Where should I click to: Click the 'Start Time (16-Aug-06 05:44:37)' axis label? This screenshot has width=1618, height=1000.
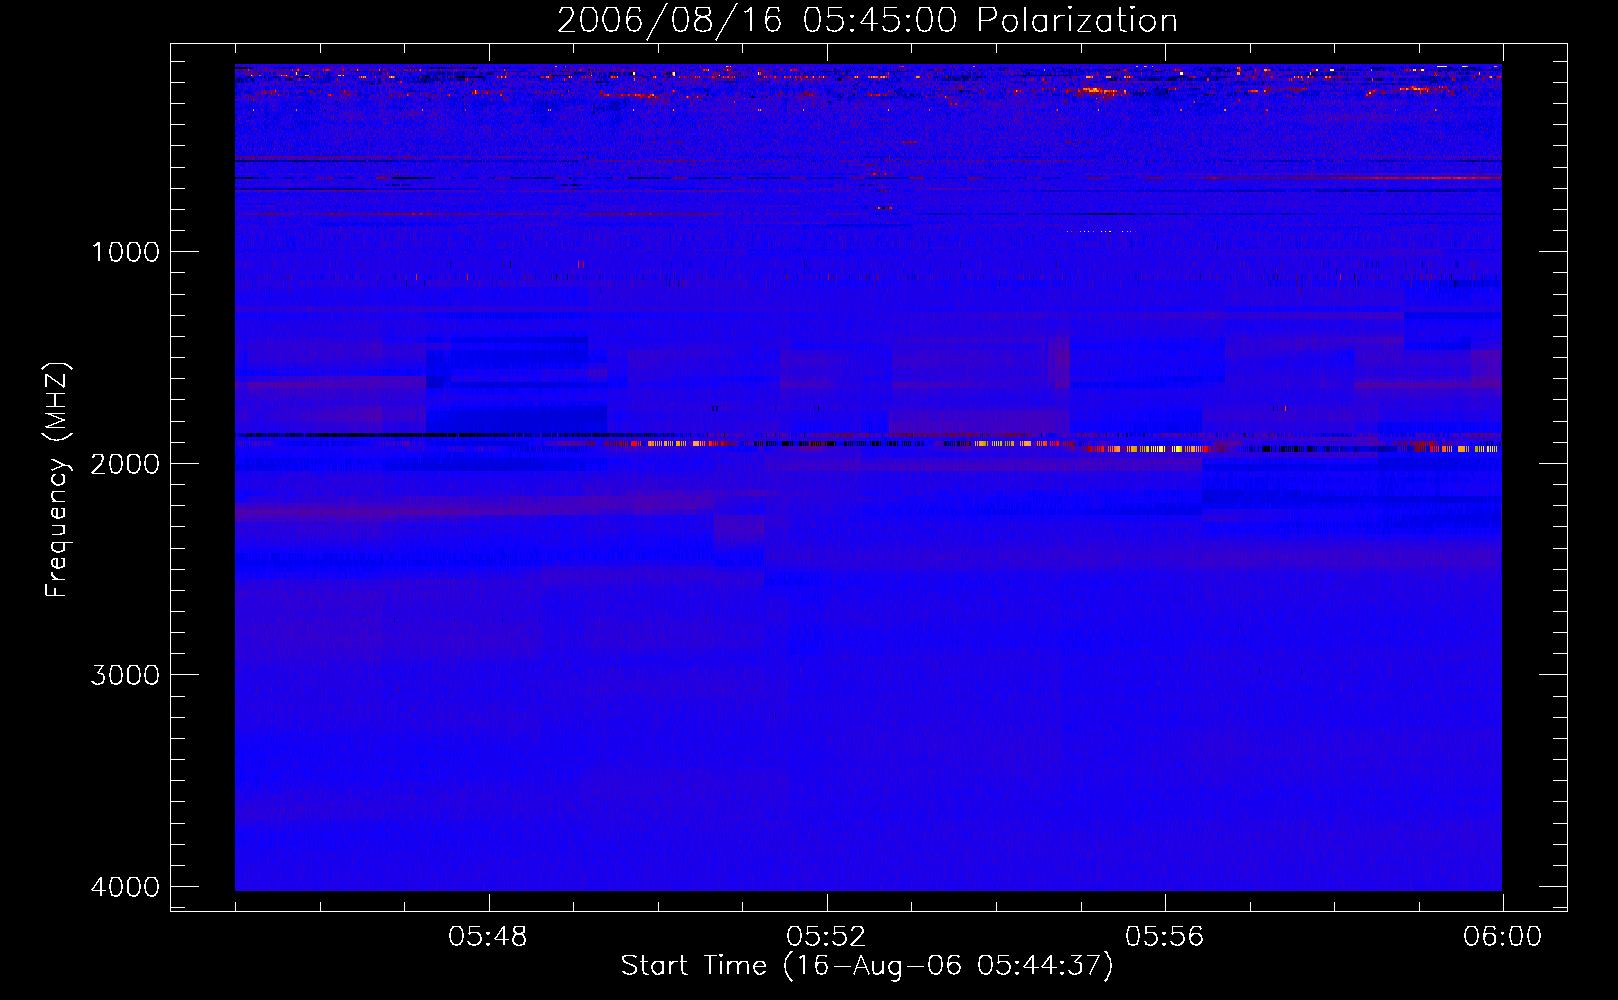tap(867, 966)
